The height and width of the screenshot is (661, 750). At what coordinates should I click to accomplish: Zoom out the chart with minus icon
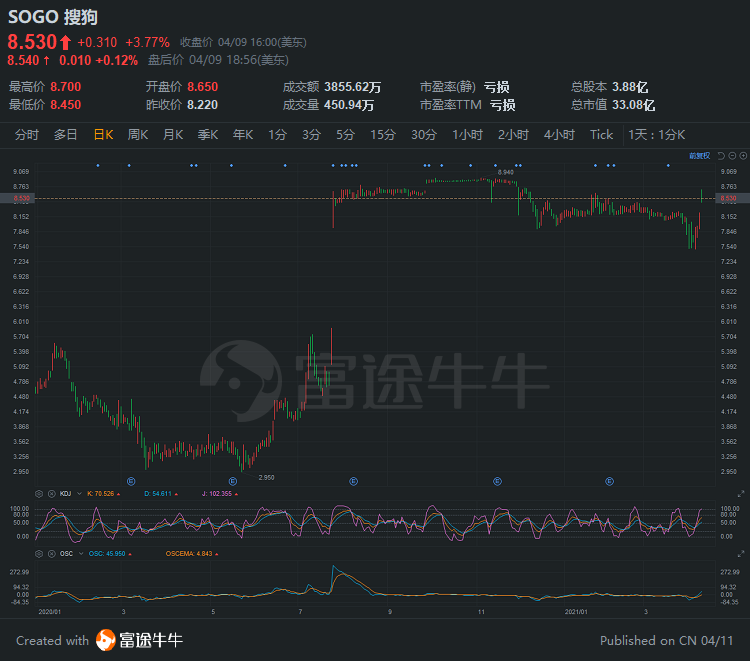point(732,156)
